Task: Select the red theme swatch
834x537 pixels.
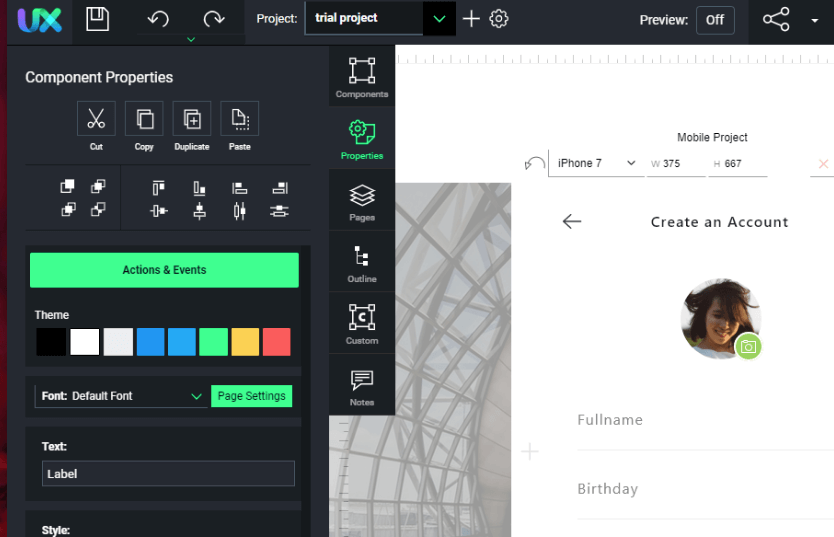Action: 277,342
